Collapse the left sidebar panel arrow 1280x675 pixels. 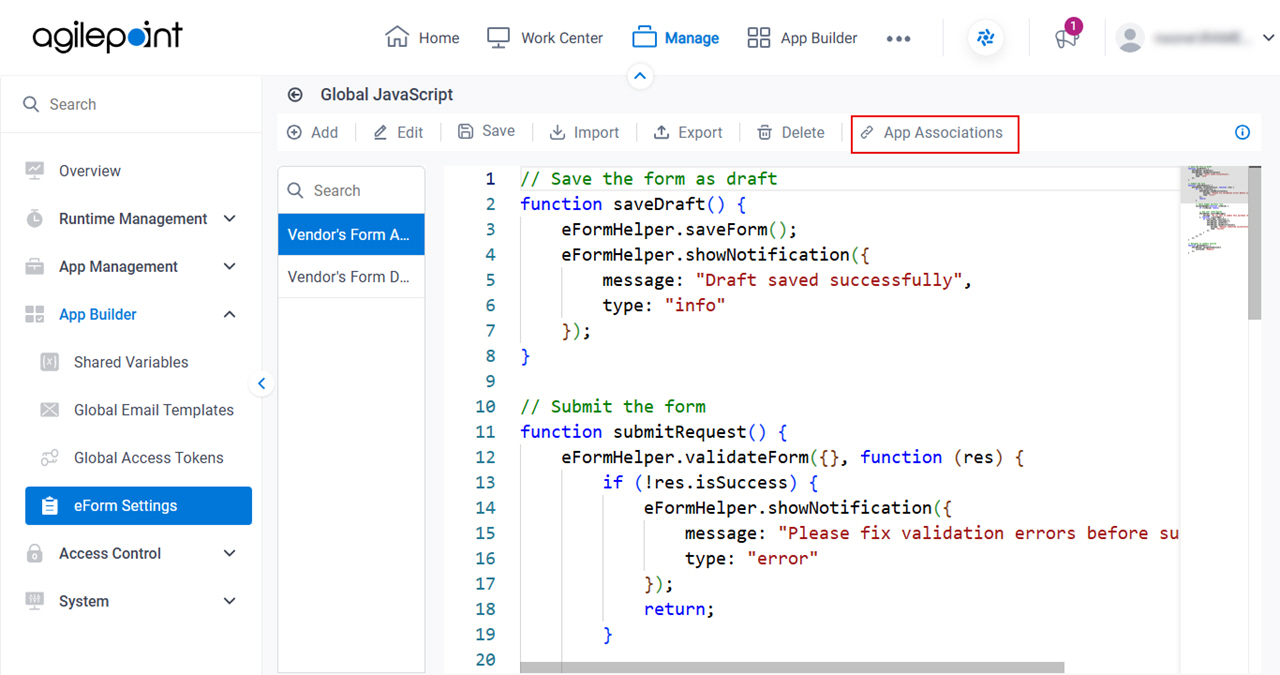261,383
